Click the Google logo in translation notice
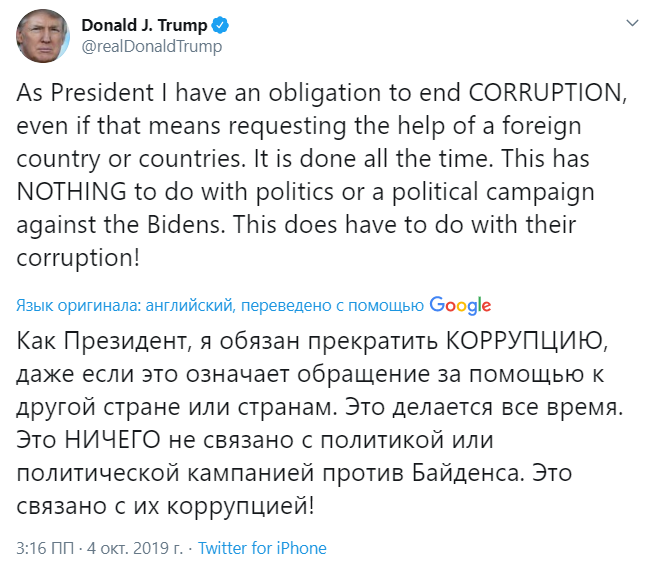 [460, 305]
